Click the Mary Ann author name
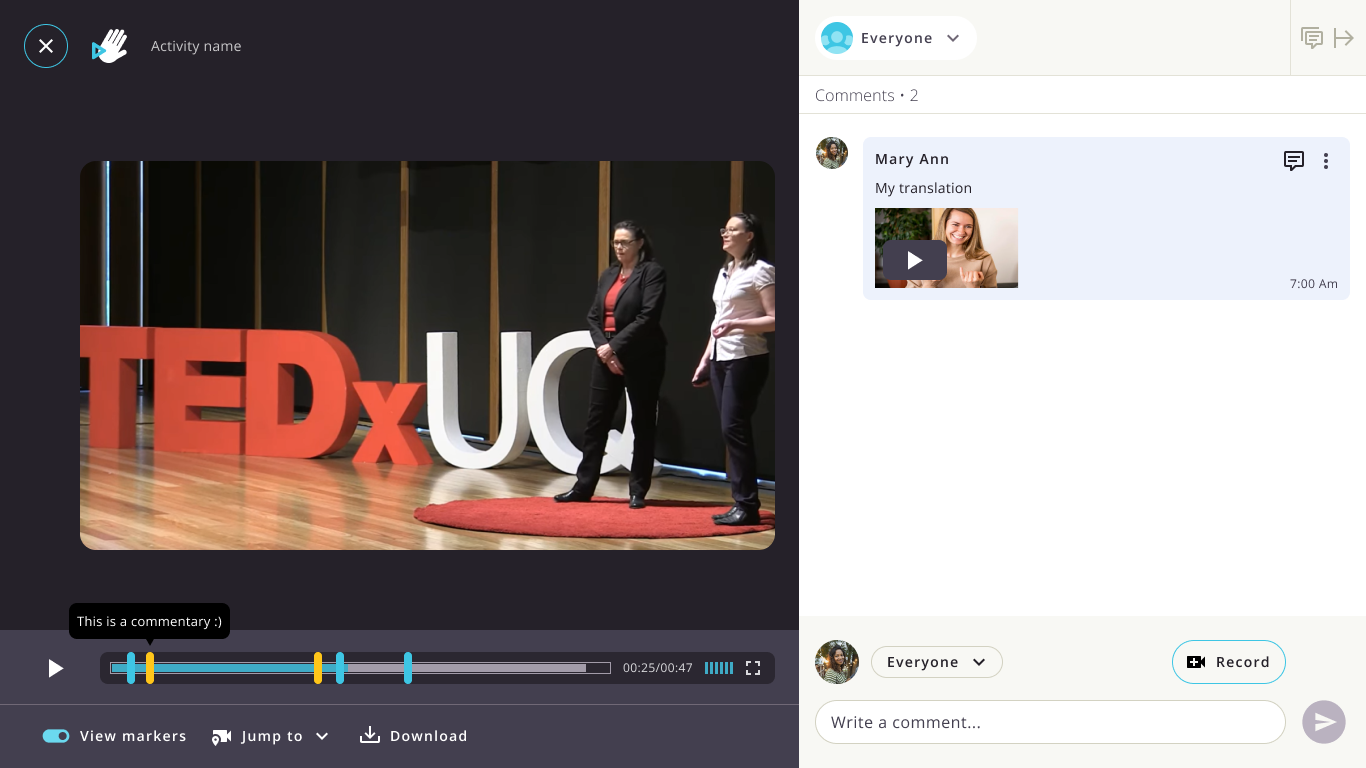The width and height of the screenshot is (1366, 768). [912, 159]
